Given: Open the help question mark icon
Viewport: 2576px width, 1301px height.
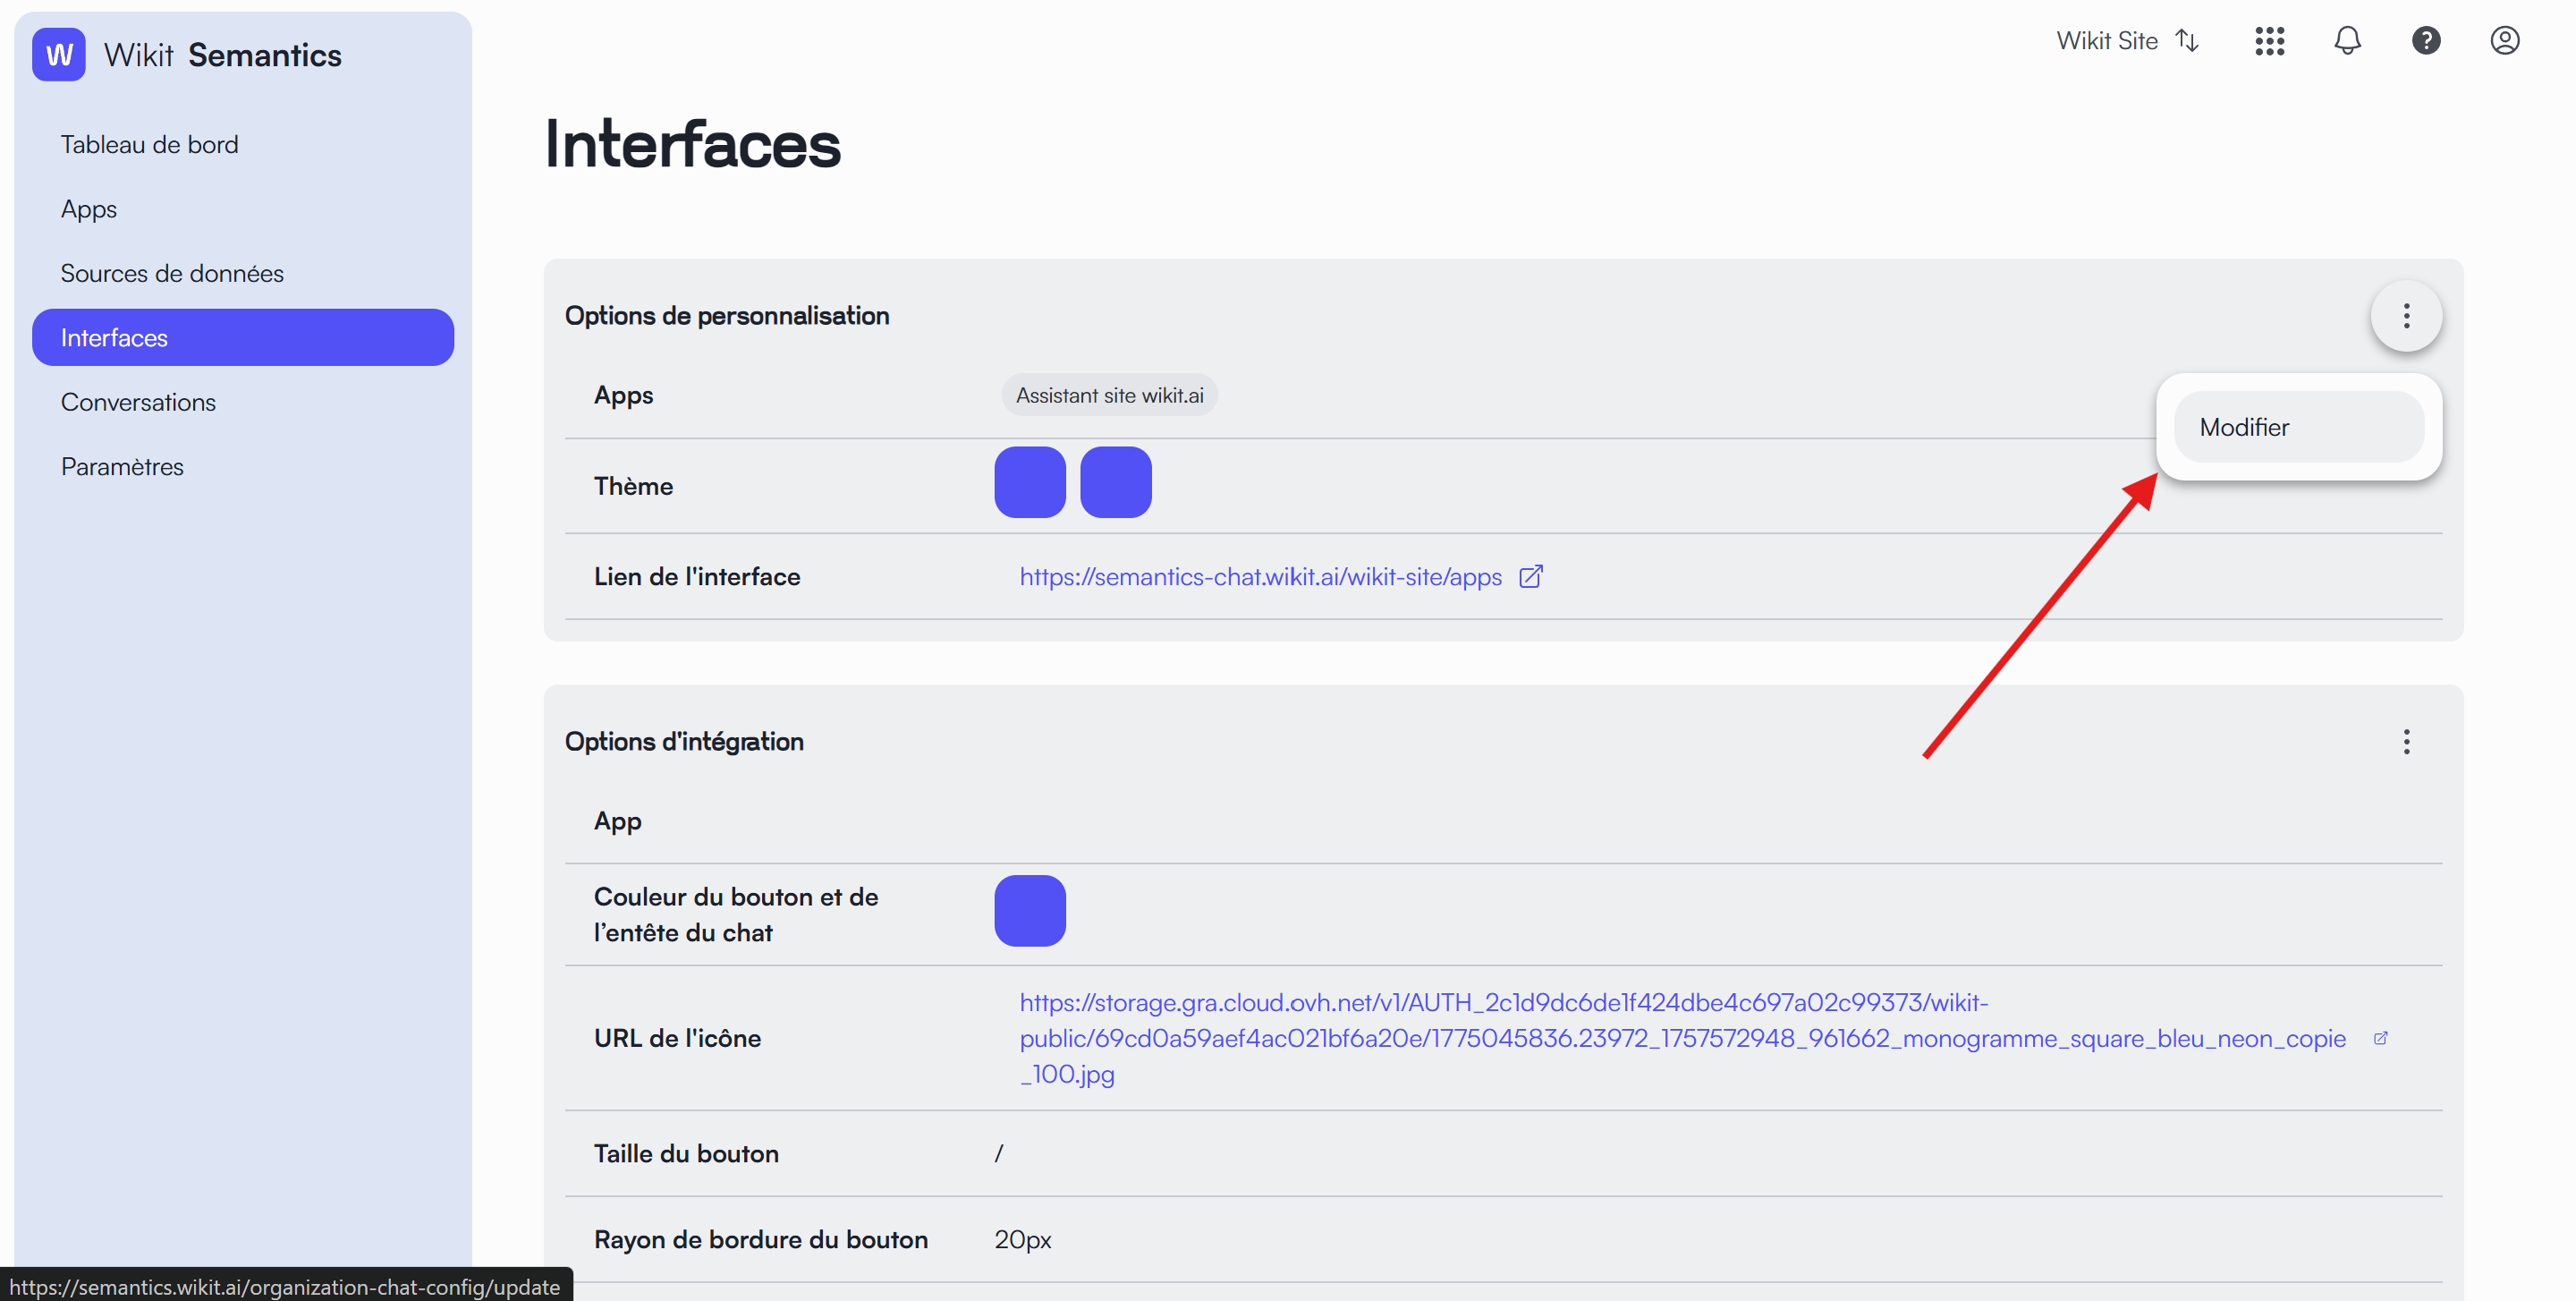Looking at the screenshot, I should [2425, 41].
